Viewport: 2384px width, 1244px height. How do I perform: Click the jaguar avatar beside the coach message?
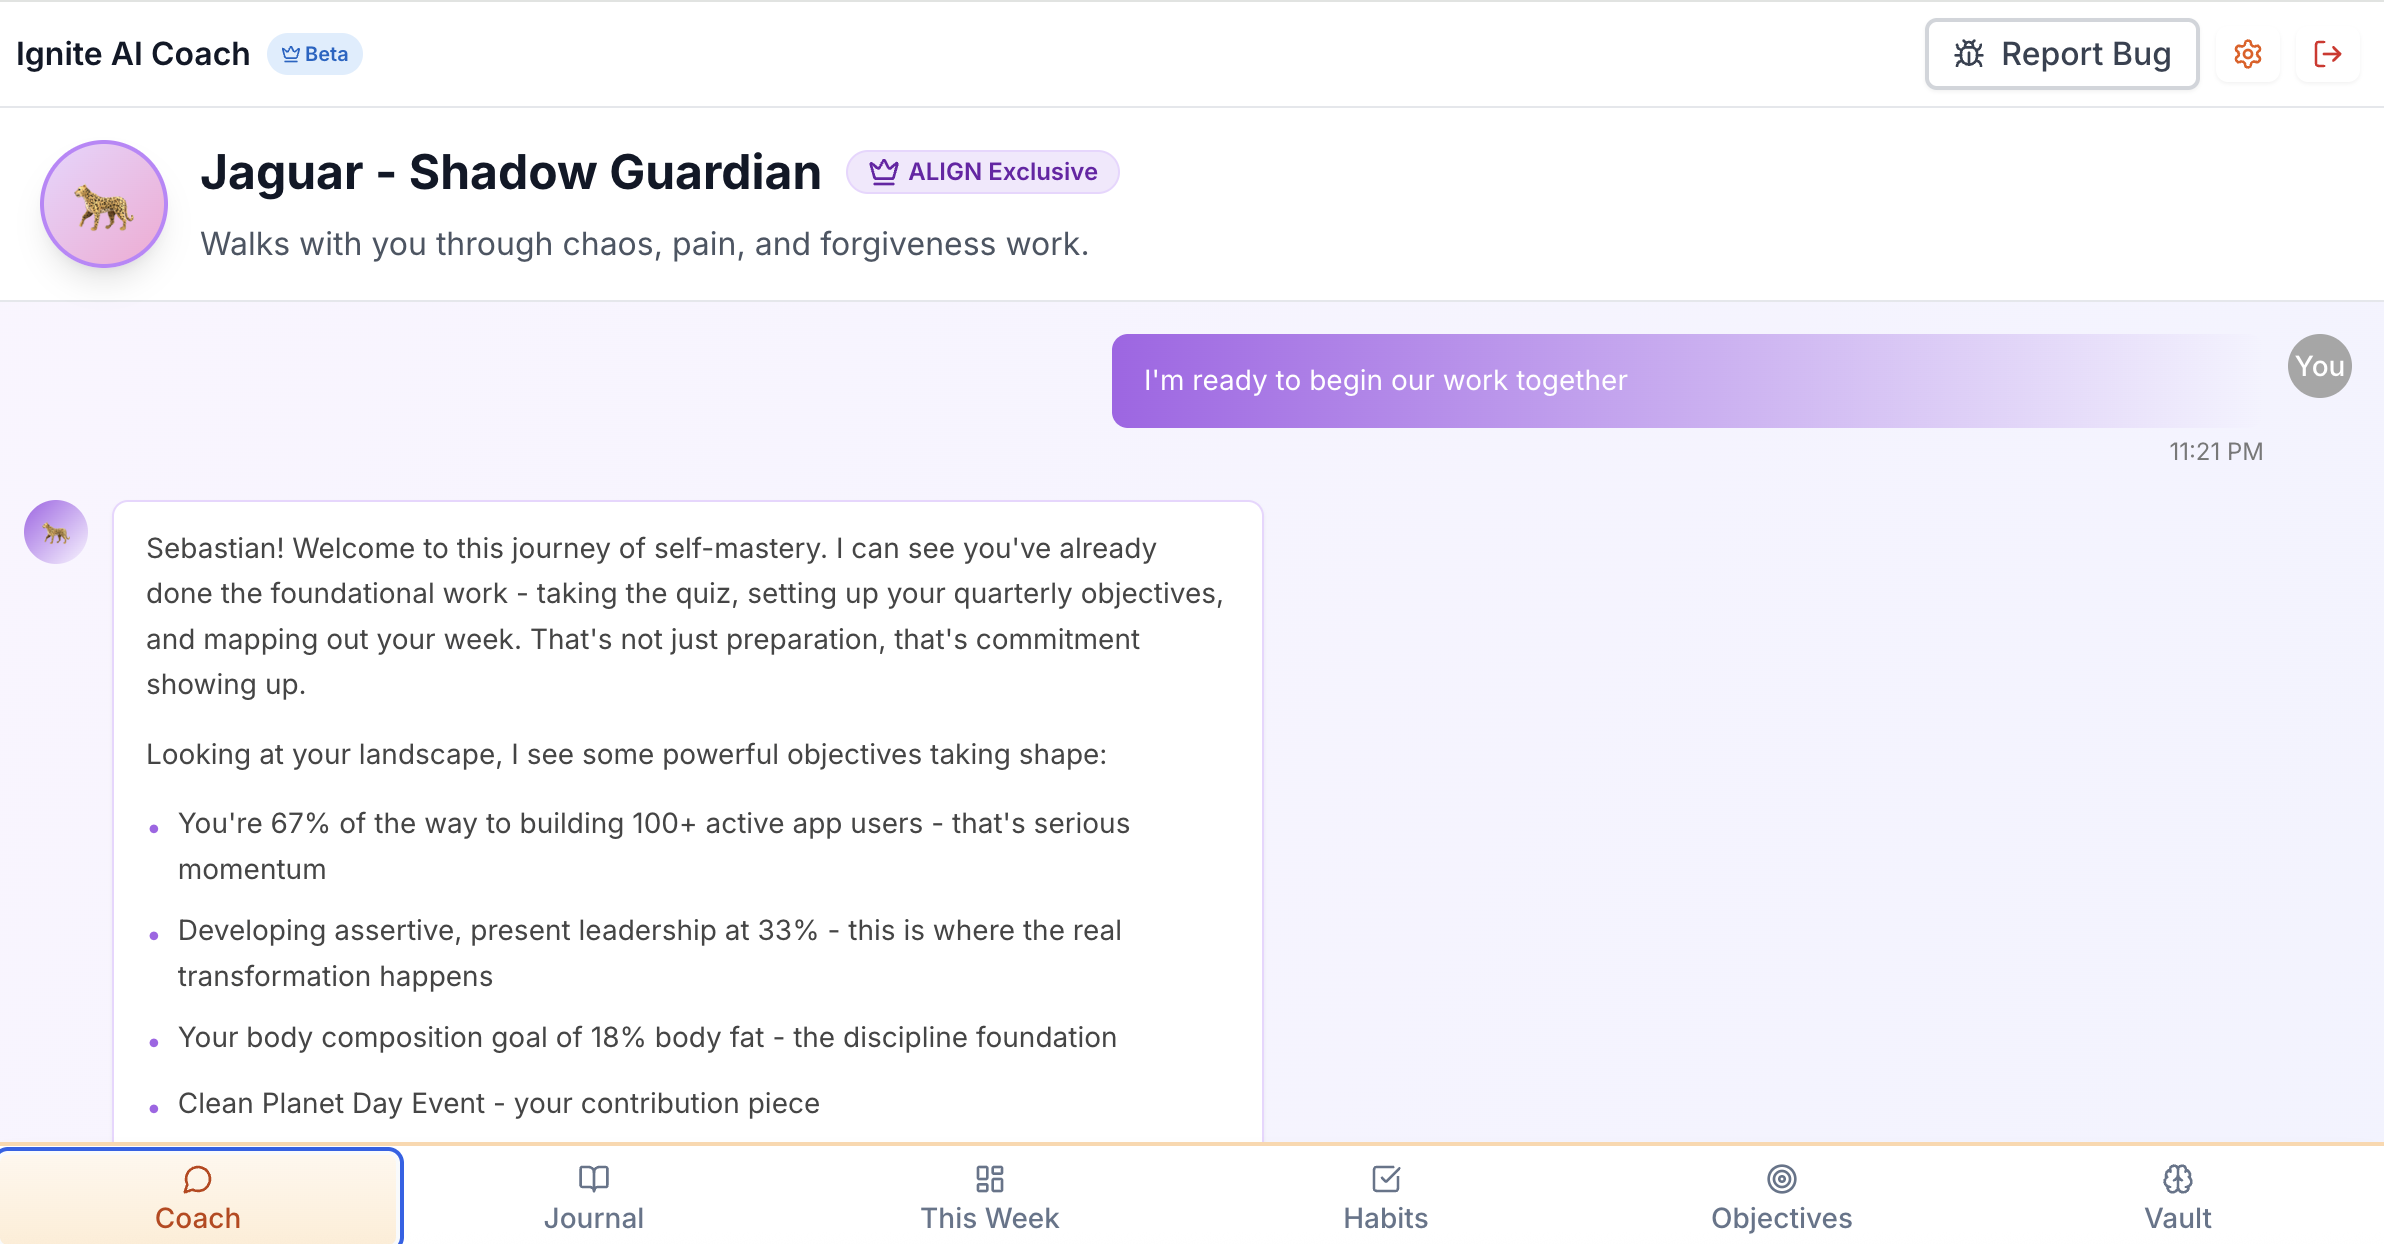click(55, 532)
